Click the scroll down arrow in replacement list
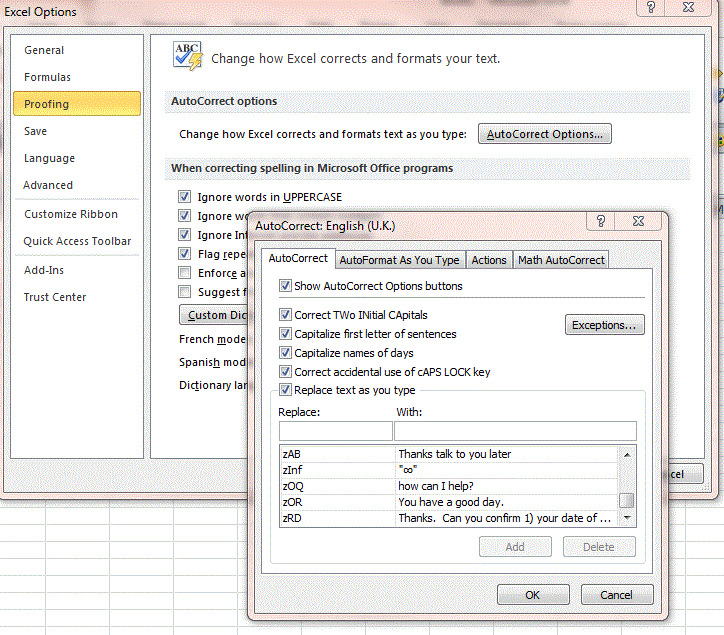This screenshot has width=724, height=635. click(x=627, y=518)
